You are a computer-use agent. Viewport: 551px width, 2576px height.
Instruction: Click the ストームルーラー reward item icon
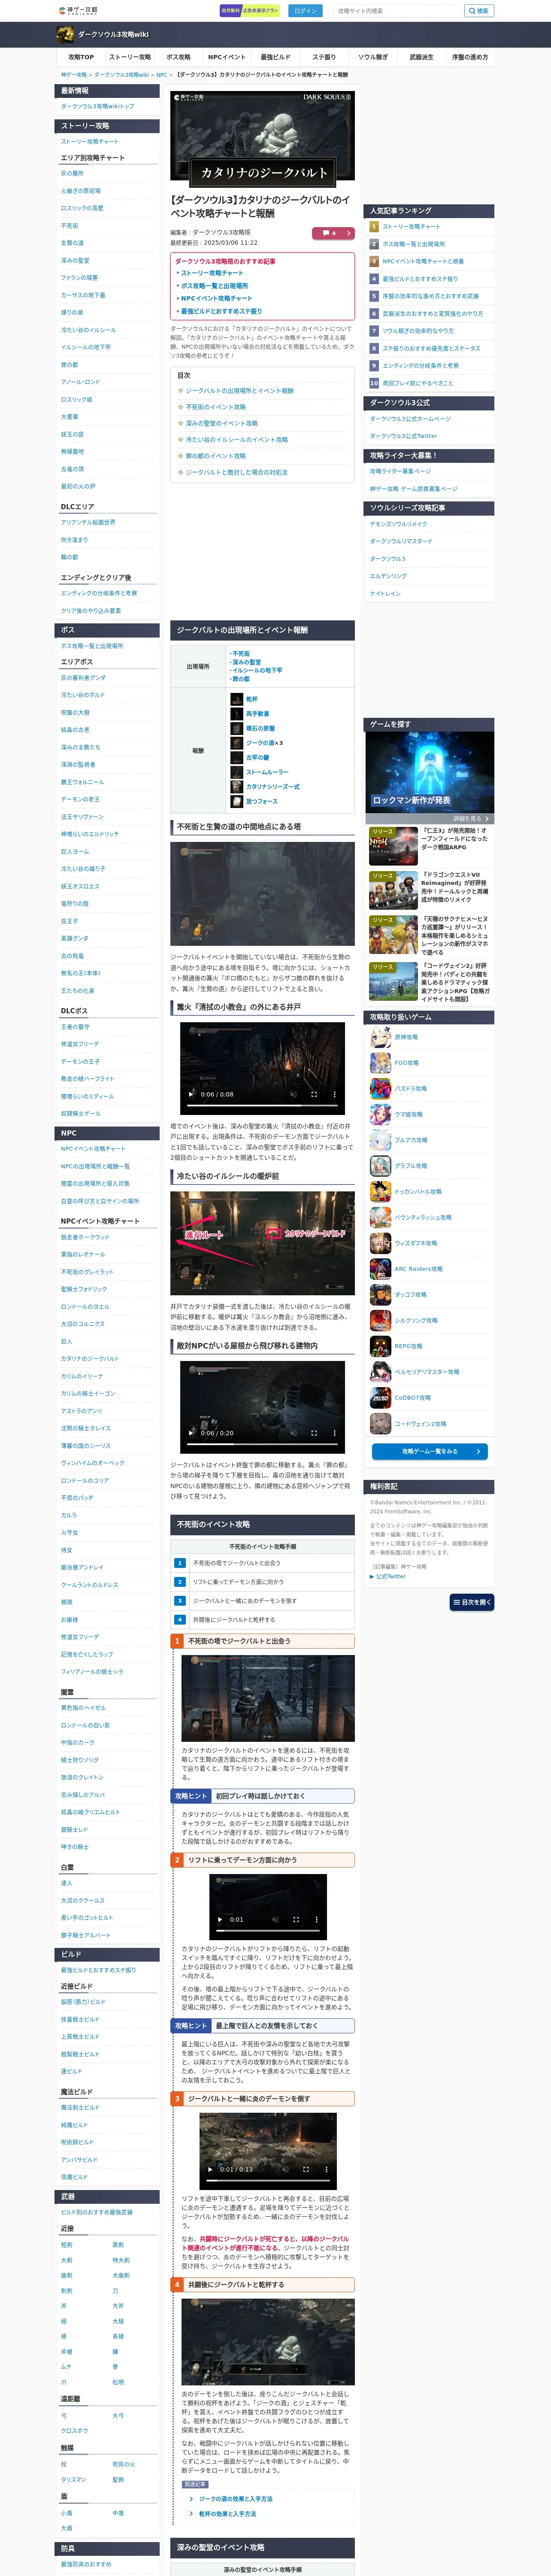coord(237,772)
